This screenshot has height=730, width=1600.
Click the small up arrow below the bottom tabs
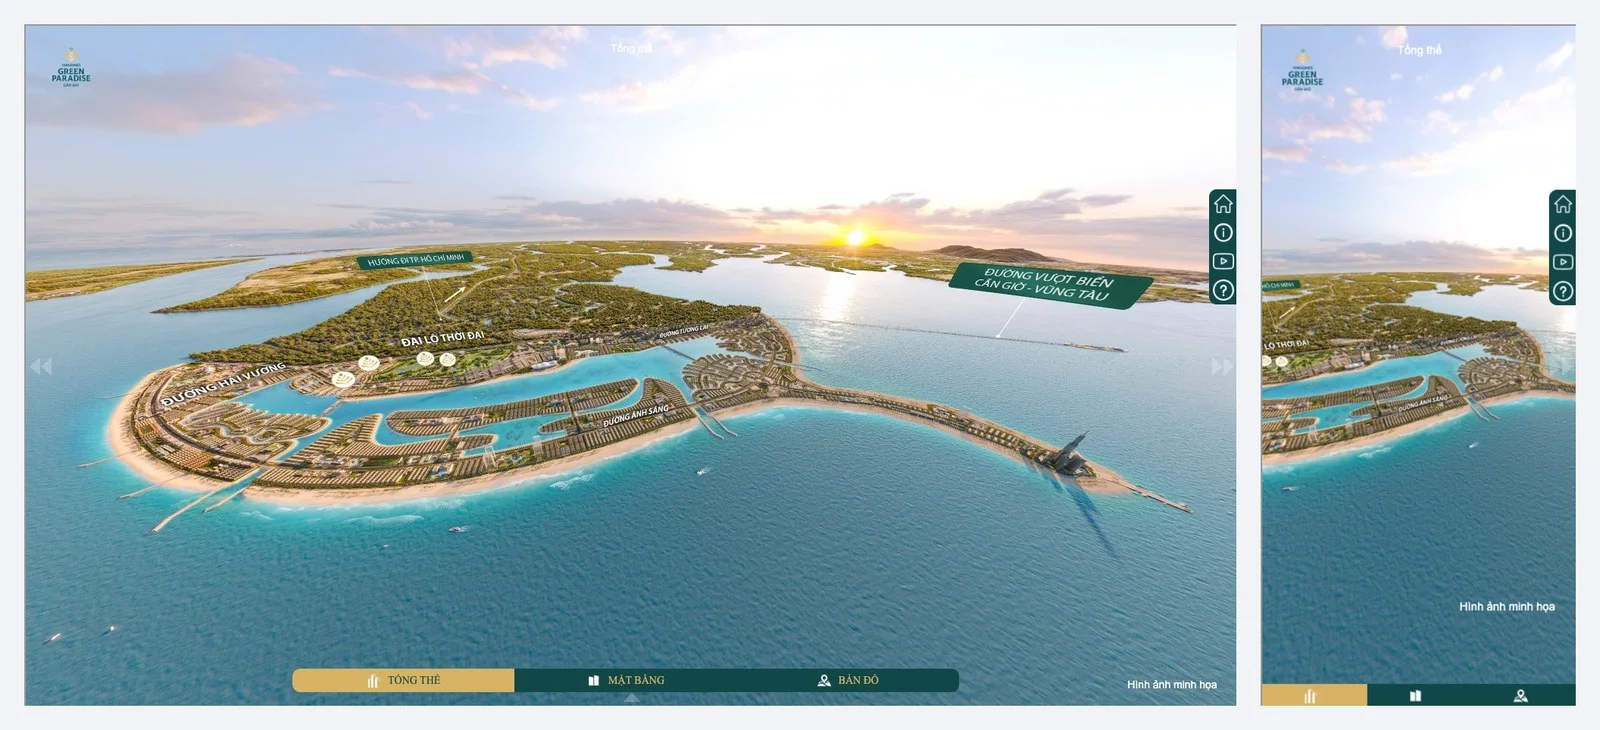(x=631, y=699)
